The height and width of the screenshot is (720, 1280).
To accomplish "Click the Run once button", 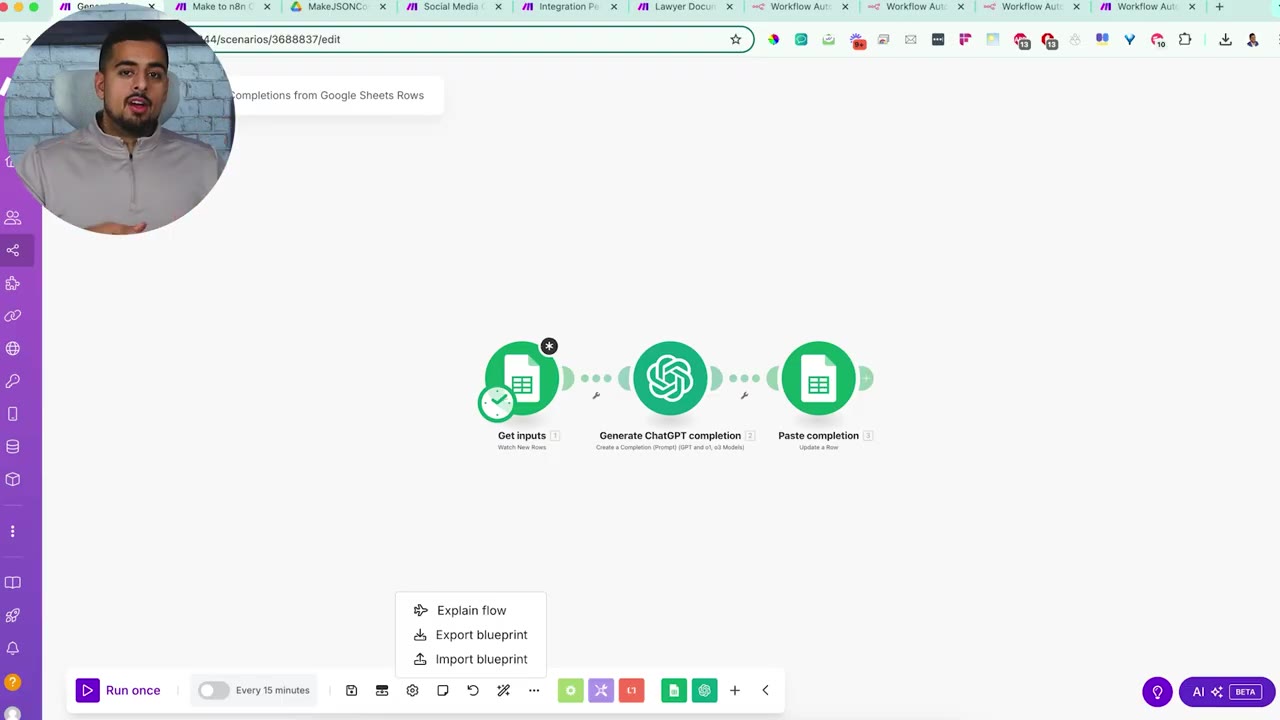I will 118,690.
